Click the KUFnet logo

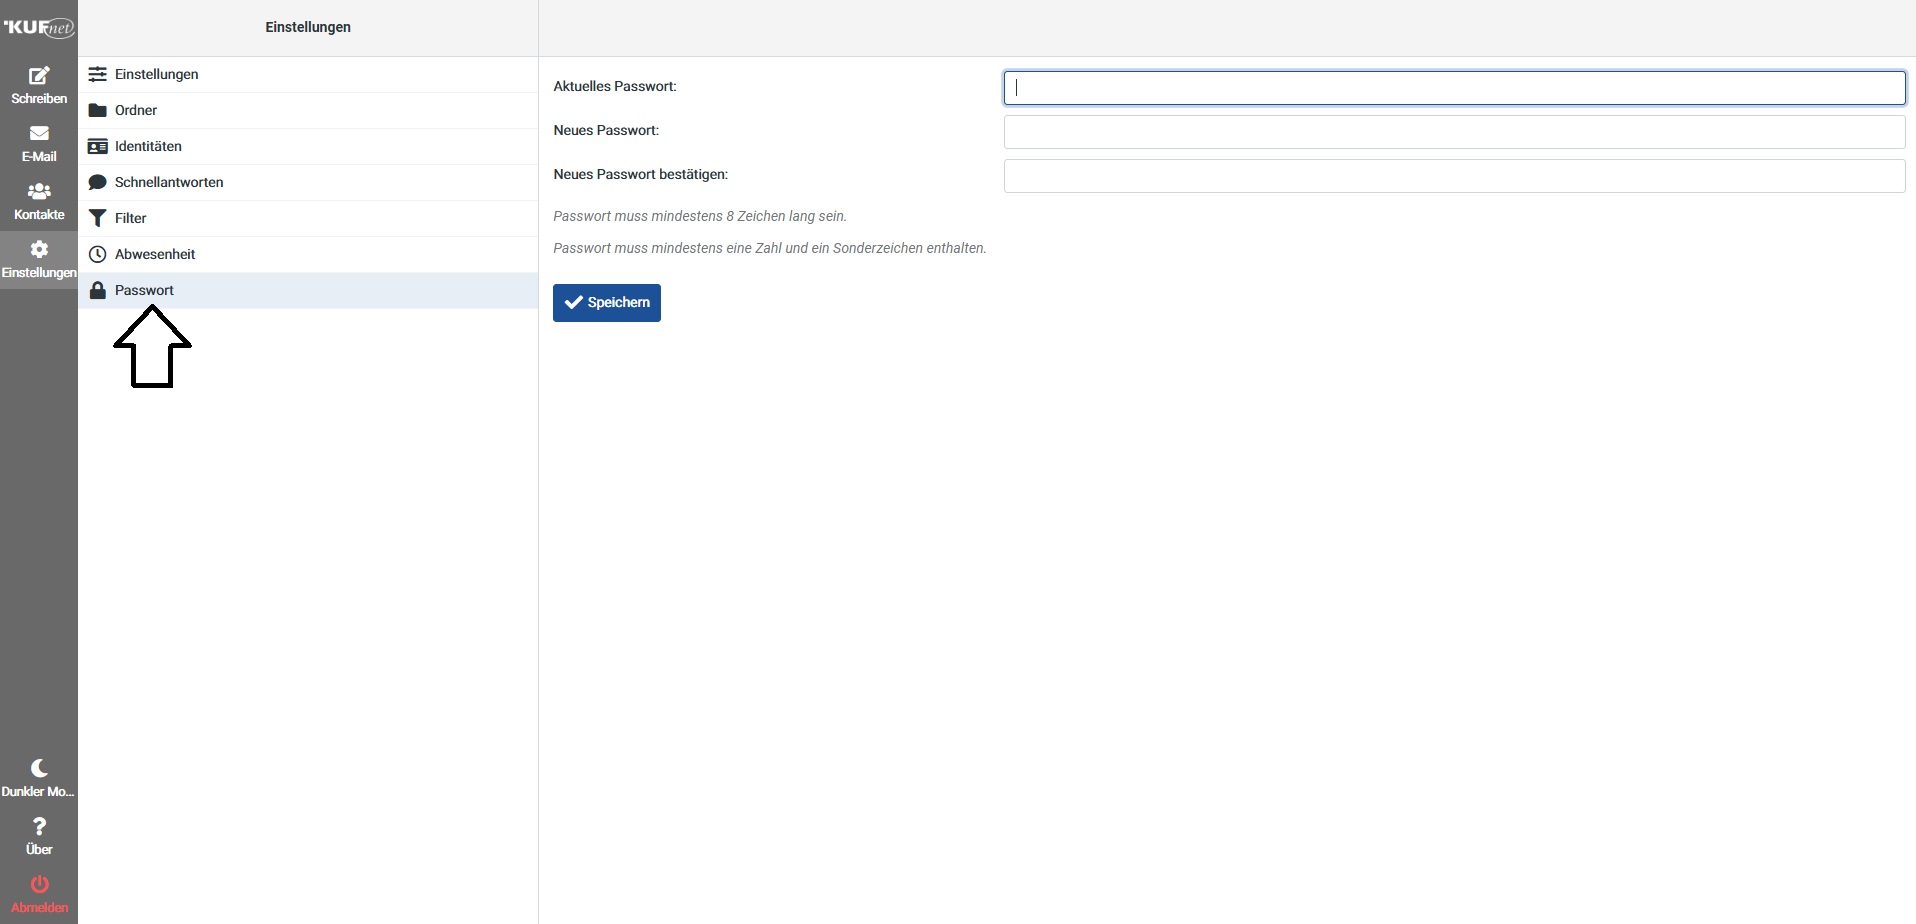(39, 27)
